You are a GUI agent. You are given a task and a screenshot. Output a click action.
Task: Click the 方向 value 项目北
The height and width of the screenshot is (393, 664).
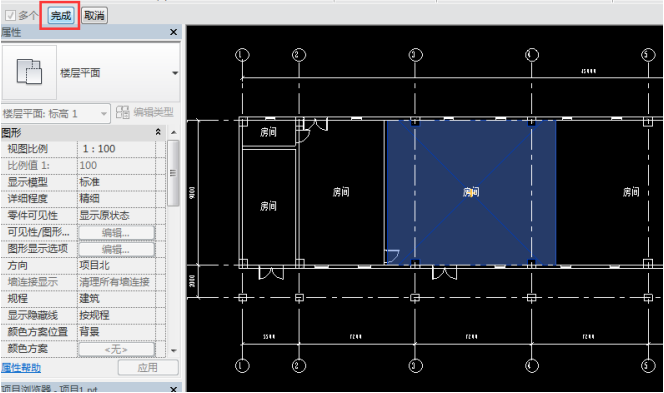(117, 266)
